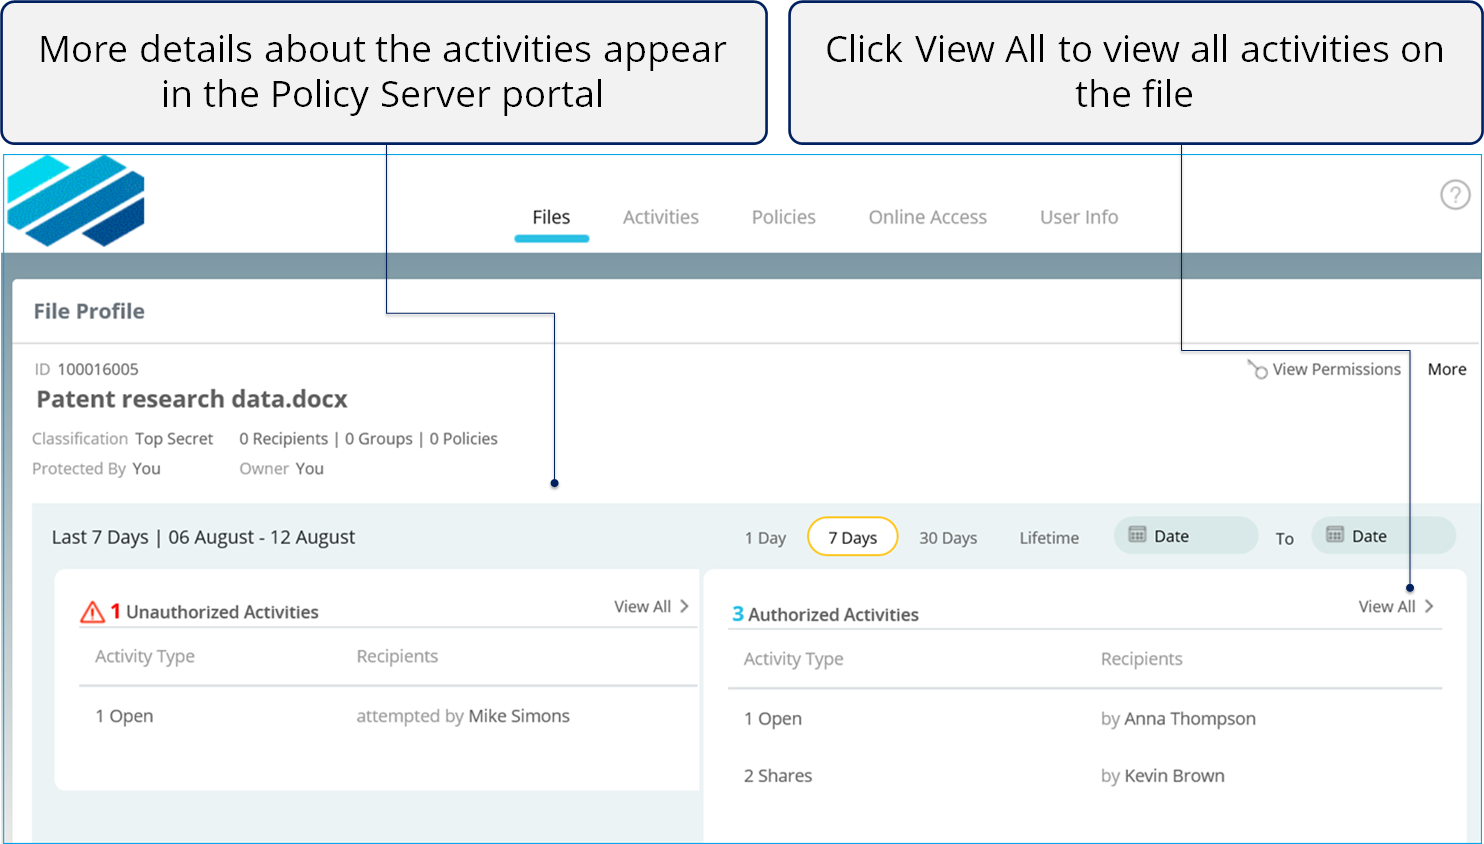Select the 30 Days time range
This screenshot has width=1484, height=844.
click(948, 538)
